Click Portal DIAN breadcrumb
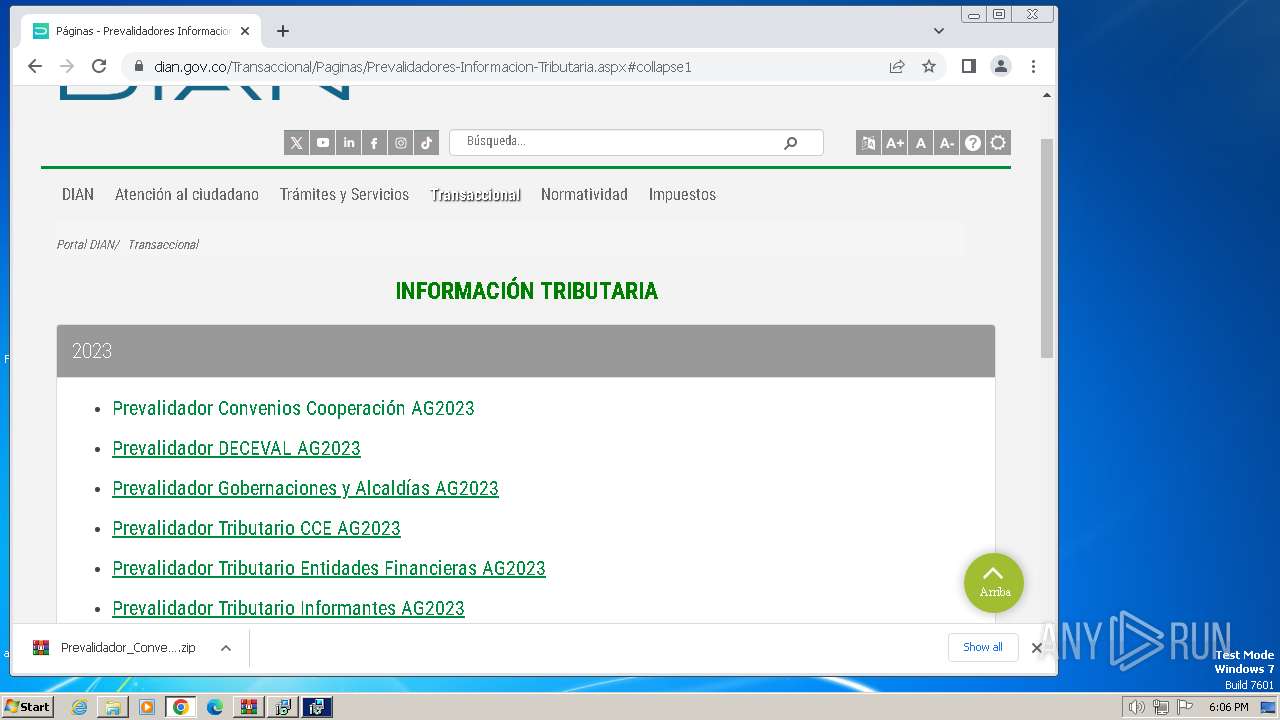This screenshot has width=1280, height=720. (x=87, y=245)
